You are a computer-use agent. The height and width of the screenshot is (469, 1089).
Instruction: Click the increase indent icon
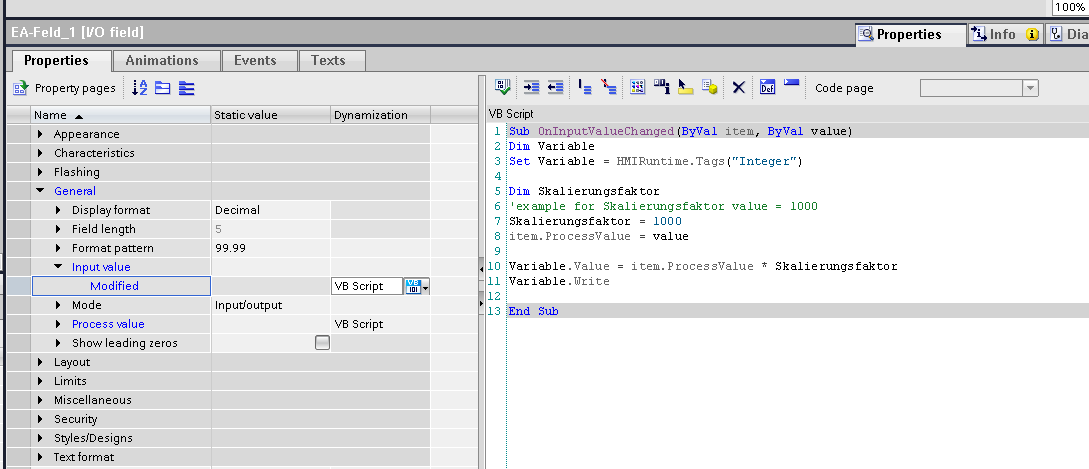tap(531, 88)
